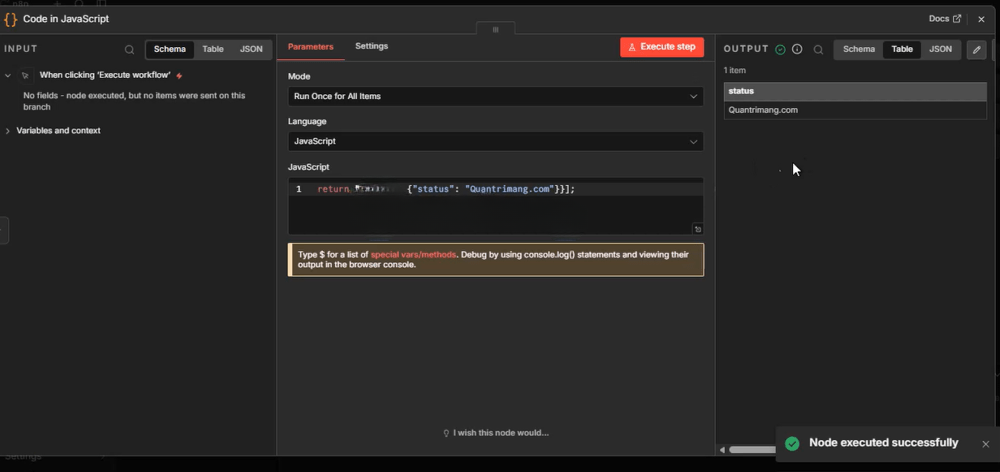The image size is (1000, 472).
Task: Open the Settings tab
Action: 372,46
